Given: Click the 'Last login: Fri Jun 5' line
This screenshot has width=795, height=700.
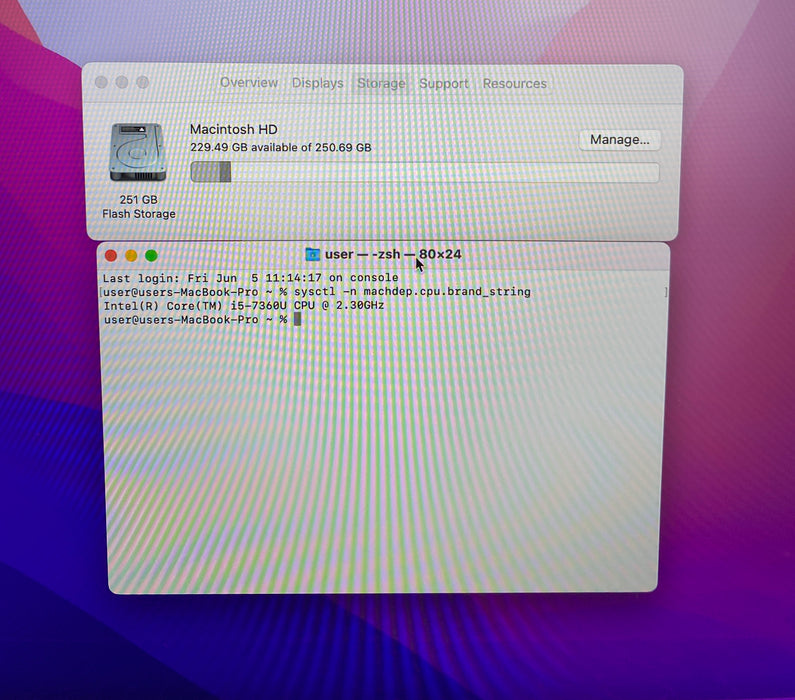Looking at the screenshot, I should 250,278.
